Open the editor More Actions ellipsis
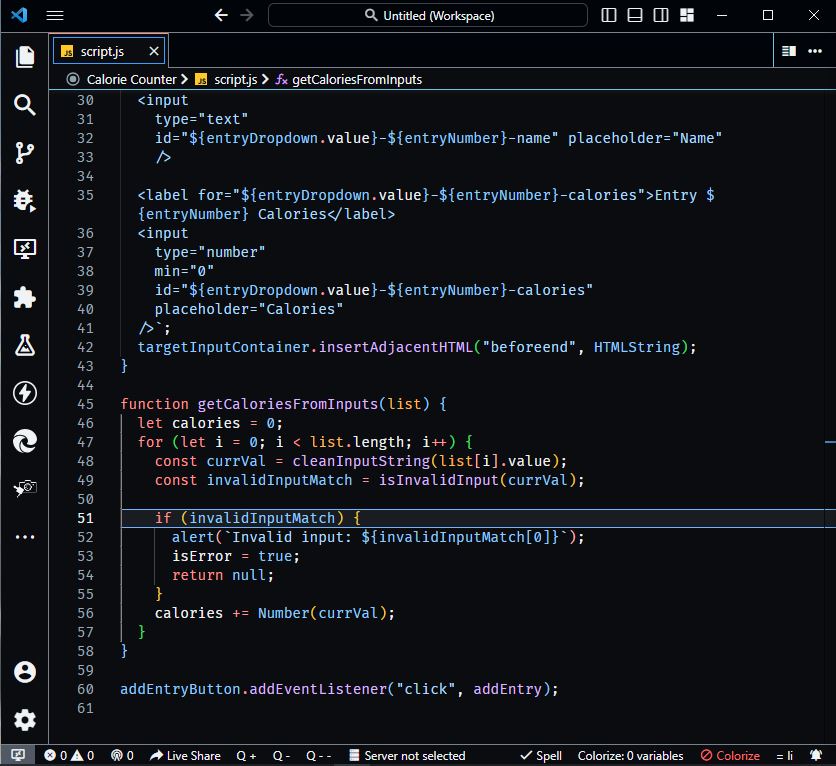836x766 pixels. pyautogui.click(x=815, y=51)
